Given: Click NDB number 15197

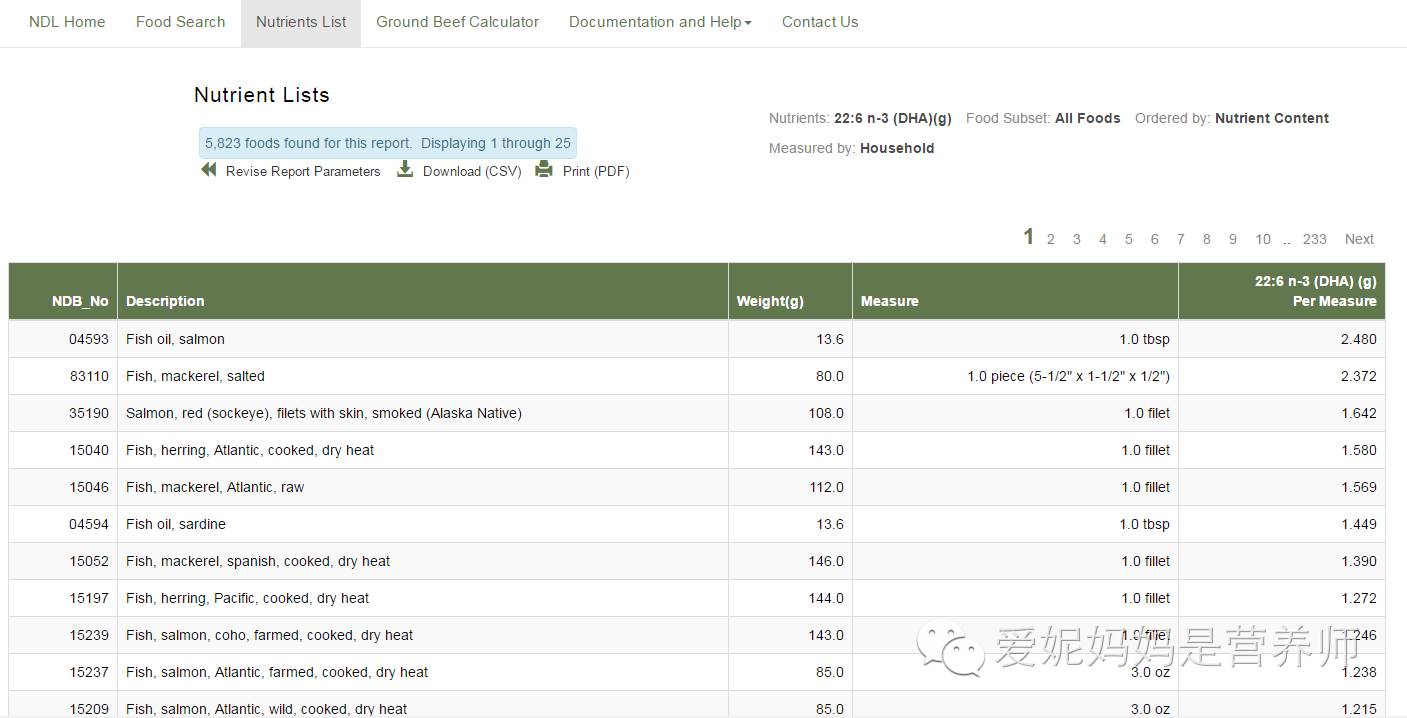Looking at the screenshot, I should tap(89, 598).
